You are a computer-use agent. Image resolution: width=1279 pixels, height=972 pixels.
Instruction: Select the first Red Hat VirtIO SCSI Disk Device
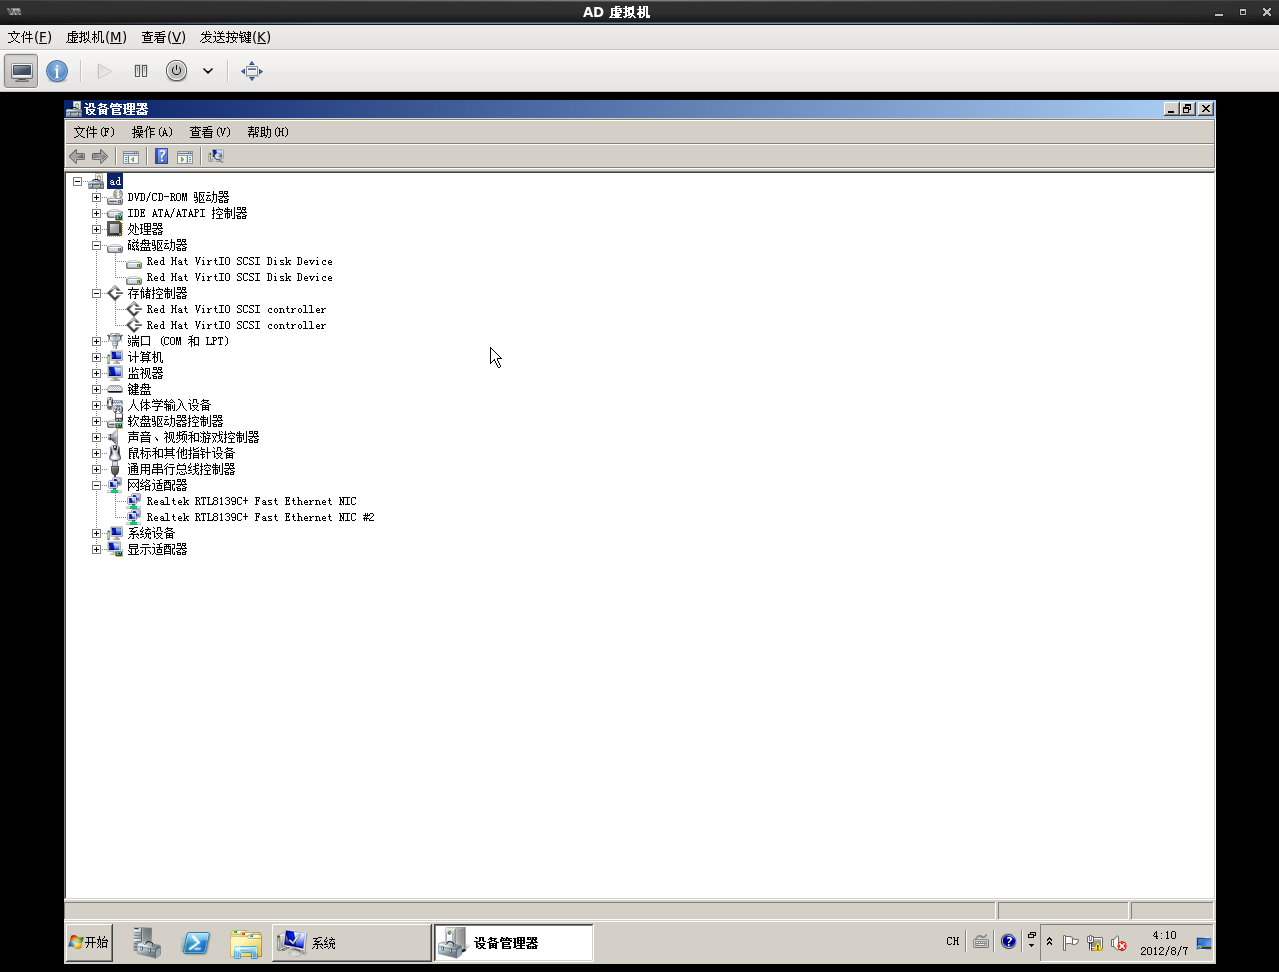tap(239, 261)
